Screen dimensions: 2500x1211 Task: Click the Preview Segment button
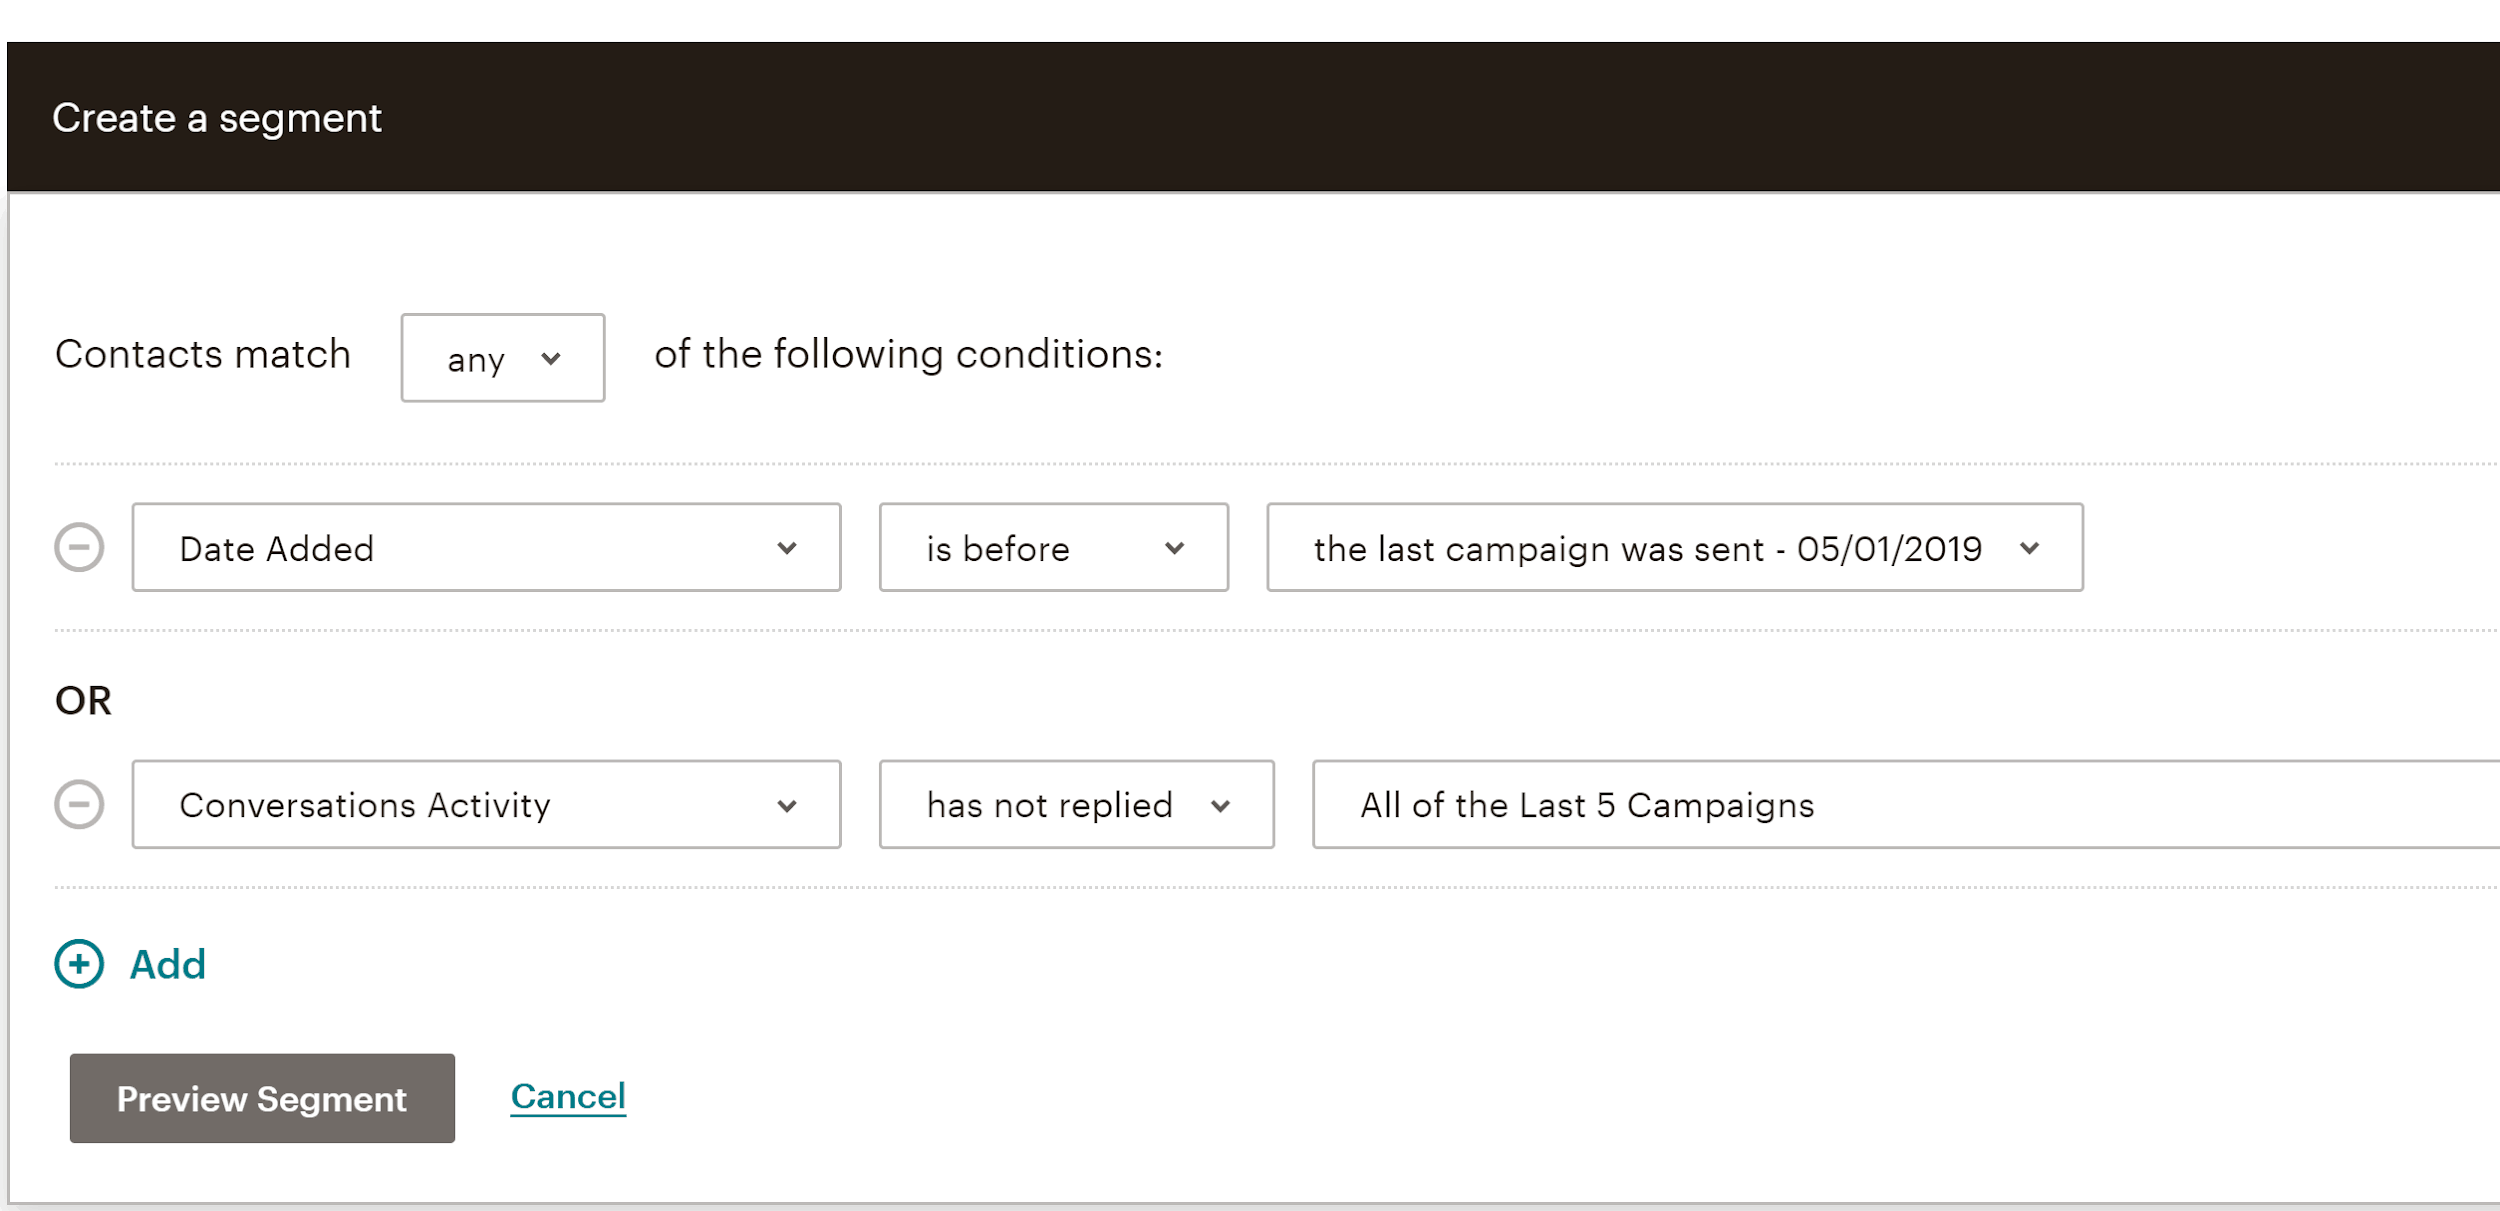click(x=262, y=1097)
